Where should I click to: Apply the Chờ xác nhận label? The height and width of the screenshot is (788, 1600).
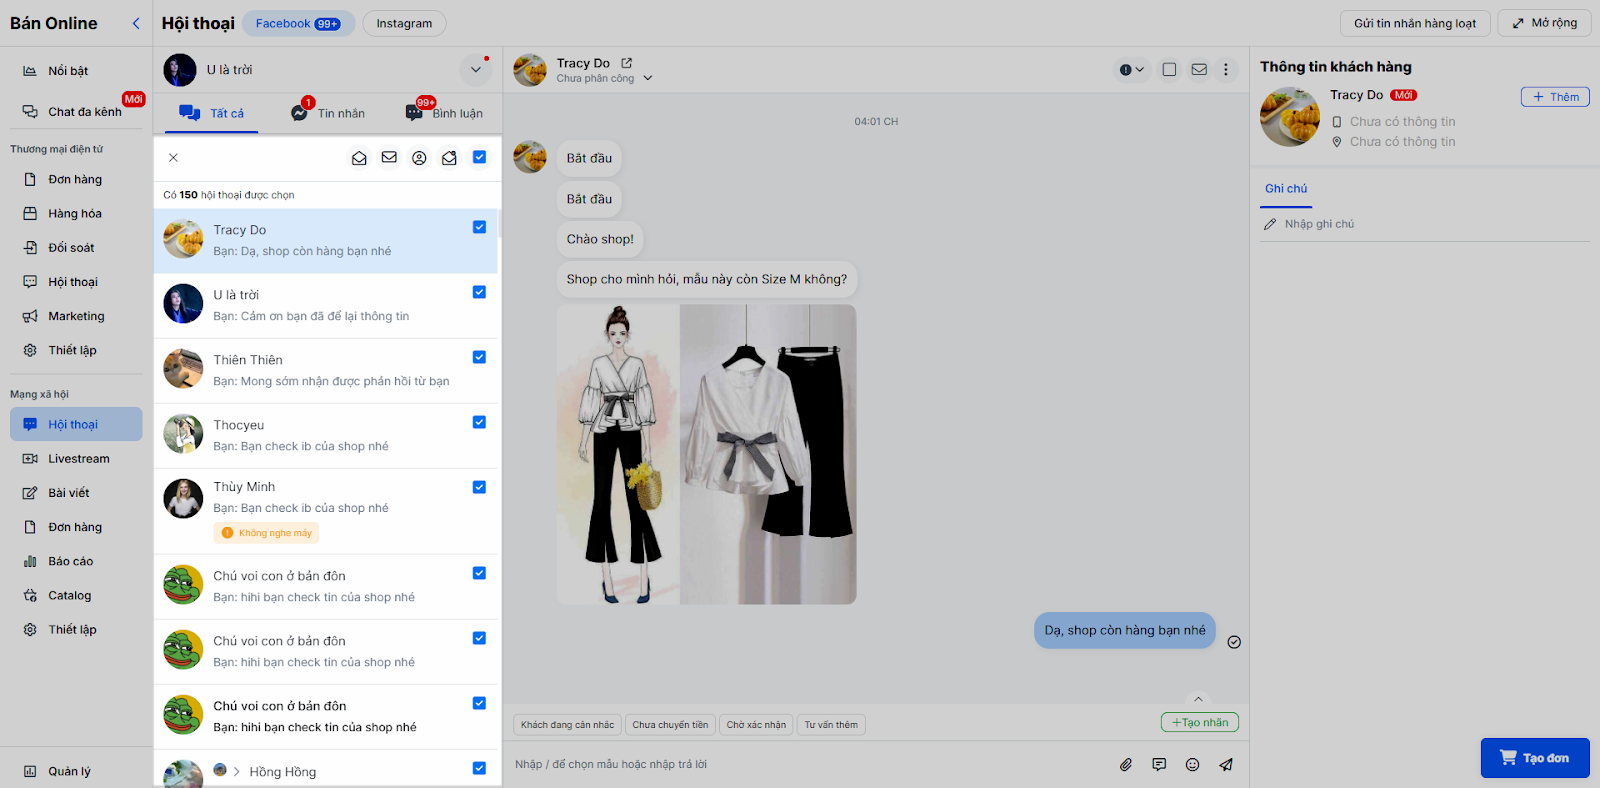point(756,725)
